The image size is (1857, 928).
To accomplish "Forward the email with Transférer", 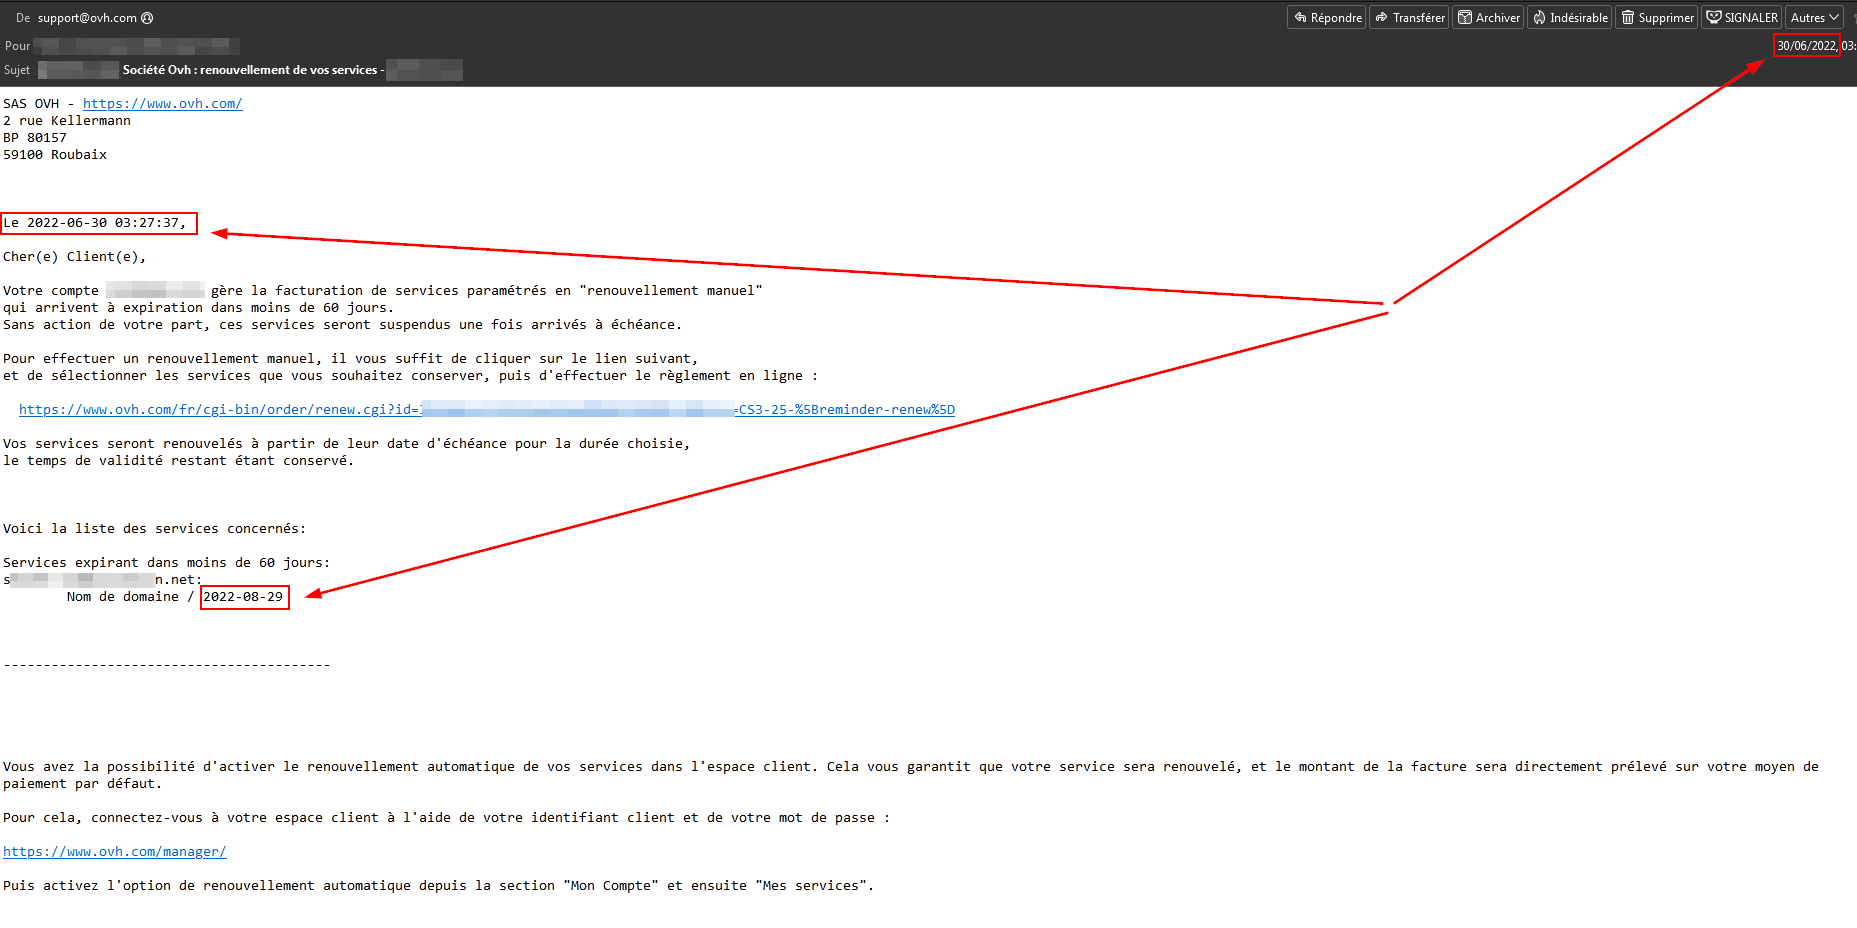I will (x=1409, y=18).
